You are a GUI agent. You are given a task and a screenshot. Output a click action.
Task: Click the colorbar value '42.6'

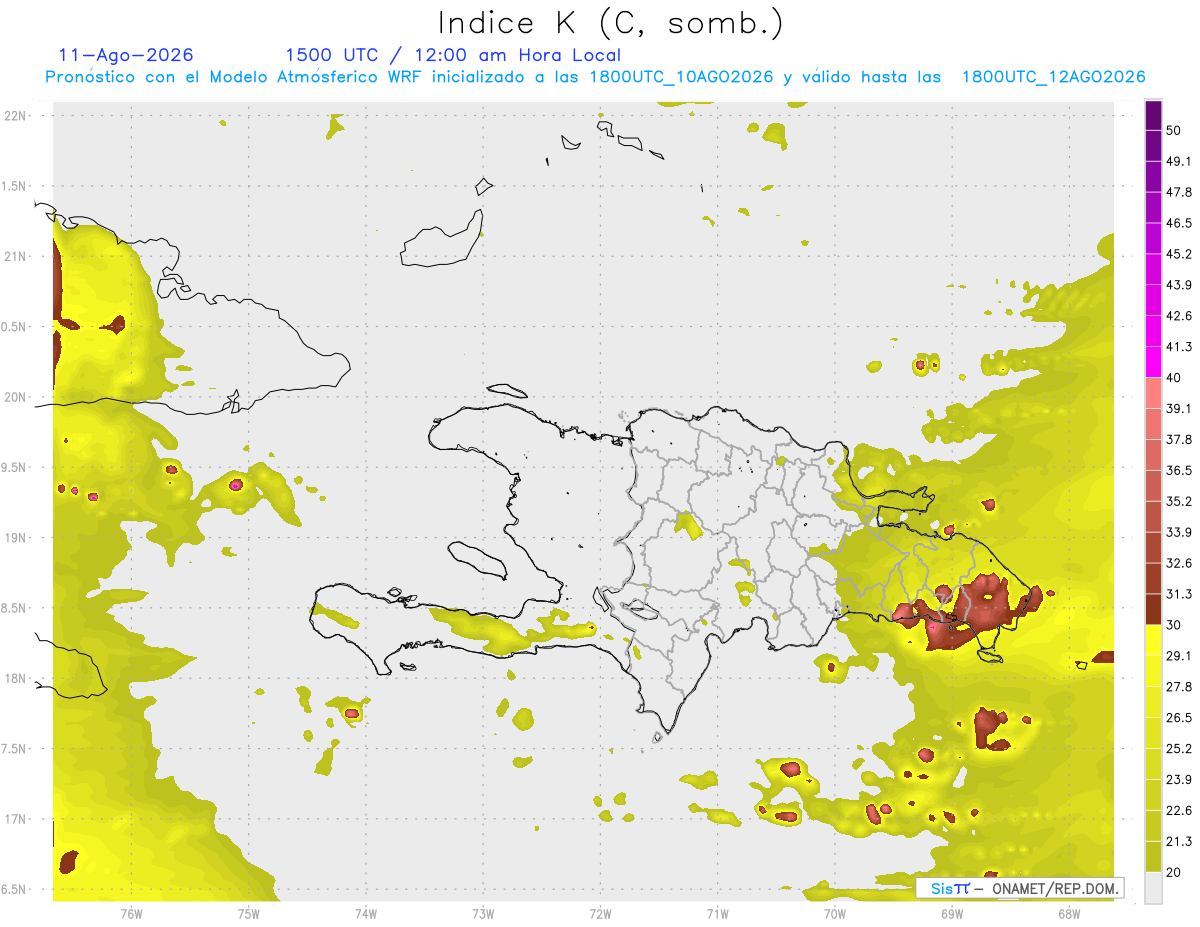pyautogui.click(x=1179, y=316)
